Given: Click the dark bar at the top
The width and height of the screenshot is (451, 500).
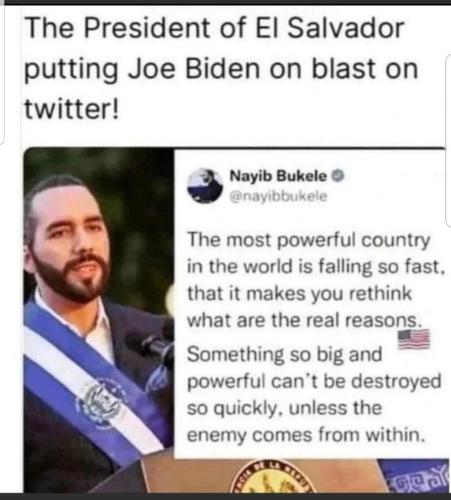Looking at the screenshot, I should (225, 2).
